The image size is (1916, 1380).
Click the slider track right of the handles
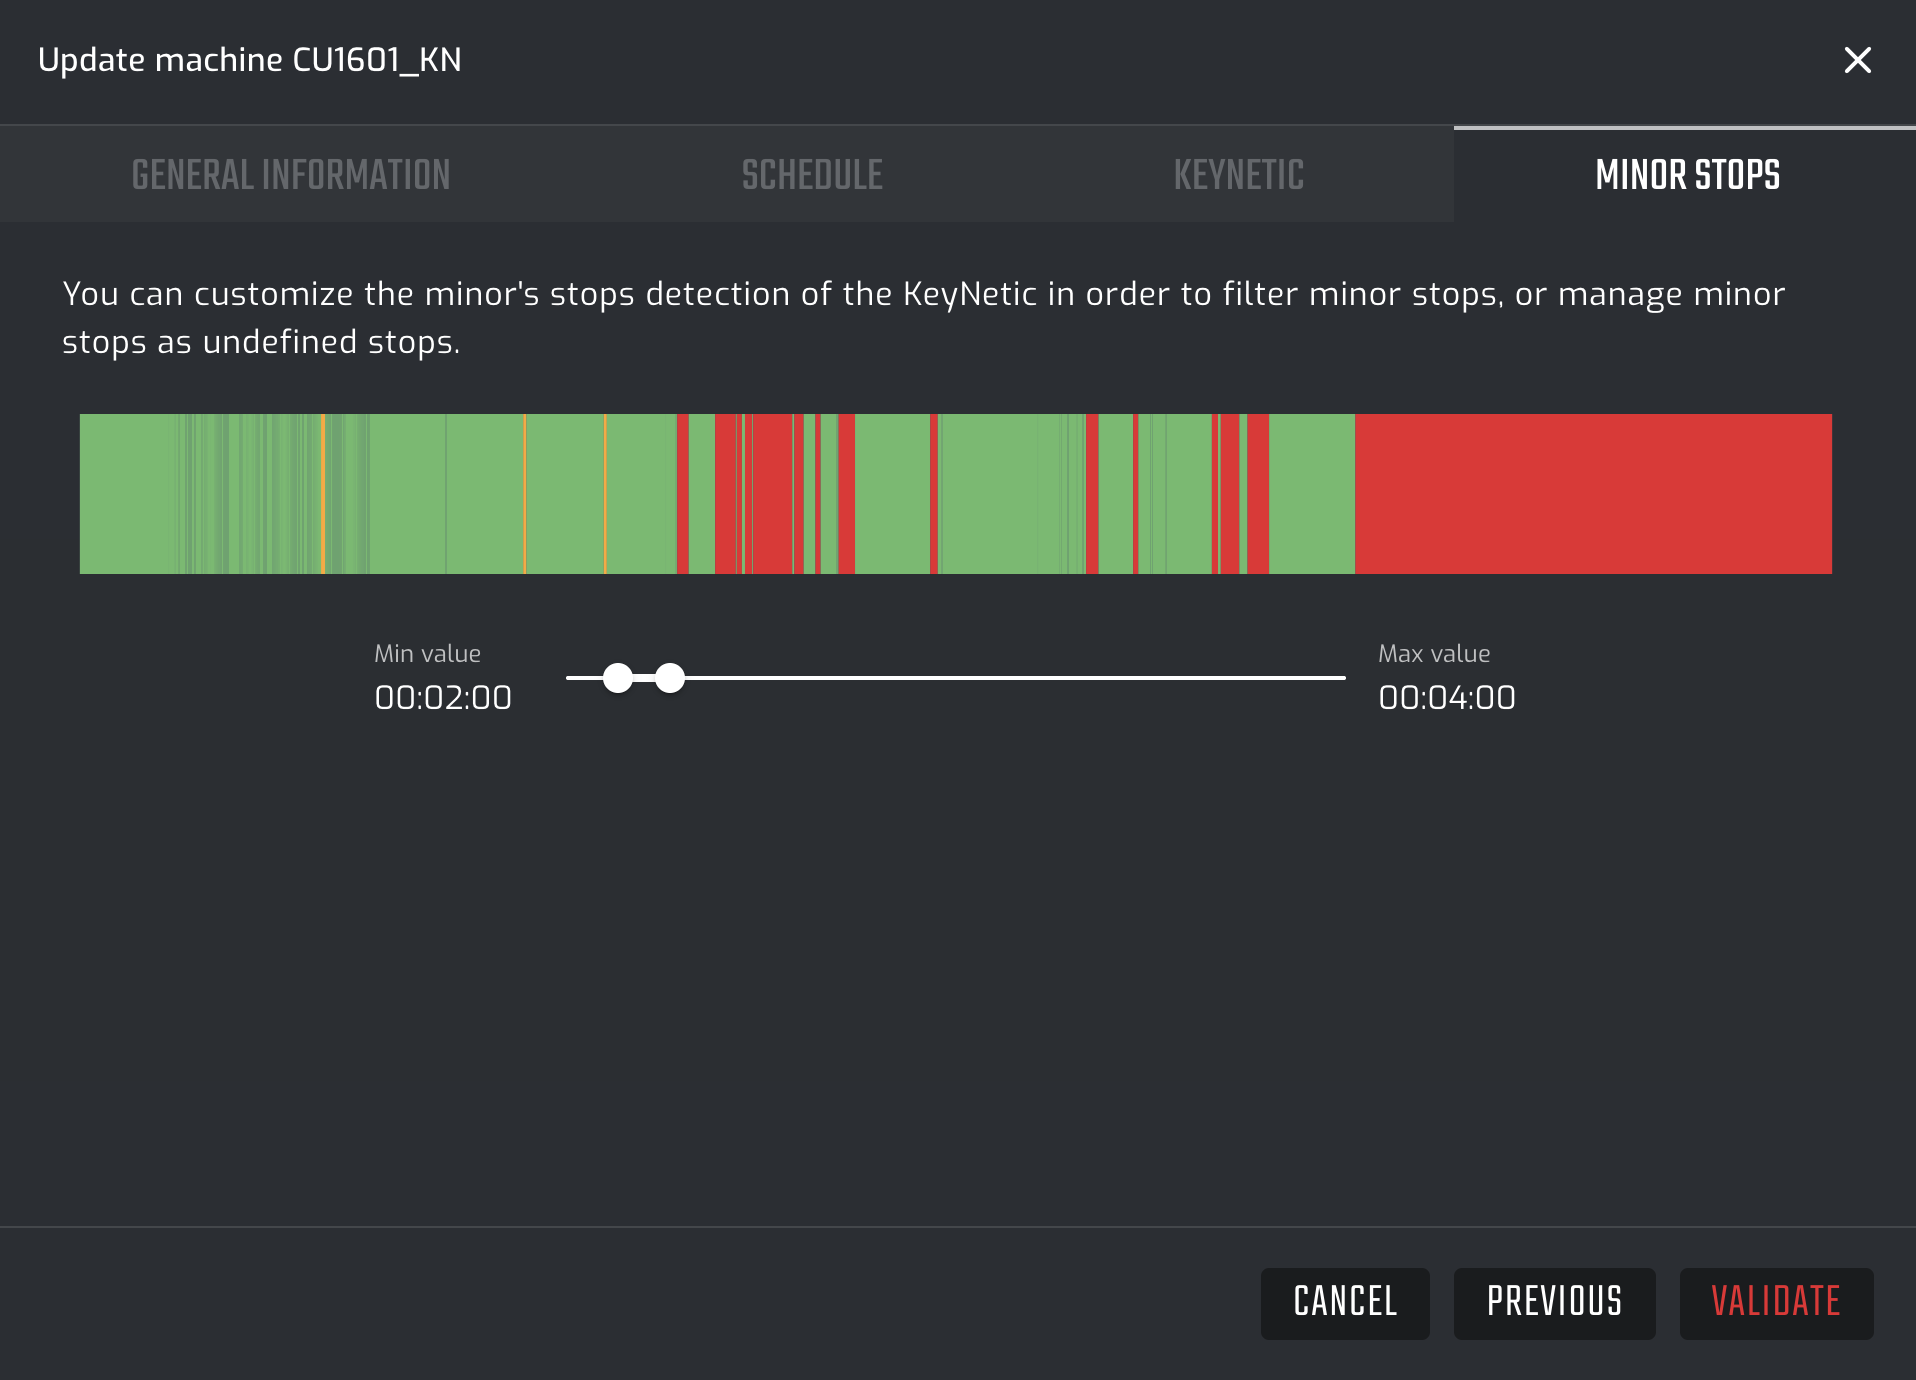click(1015, 678)
